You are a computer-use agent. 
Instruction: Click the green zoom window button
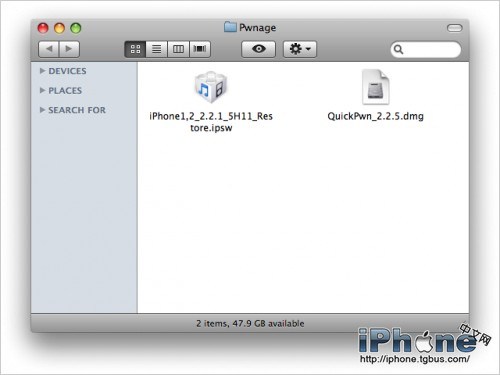tap(76, 28)
